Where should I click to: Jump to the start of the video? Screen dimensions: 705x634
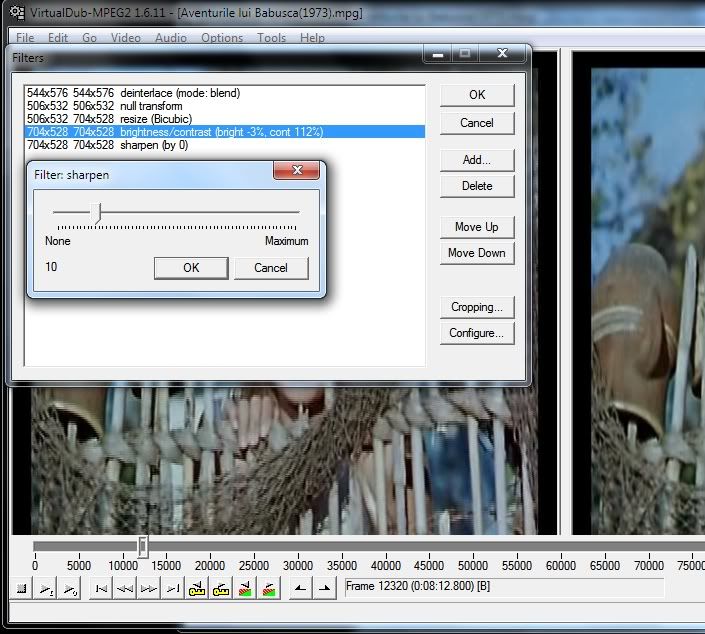coord(101,589)
